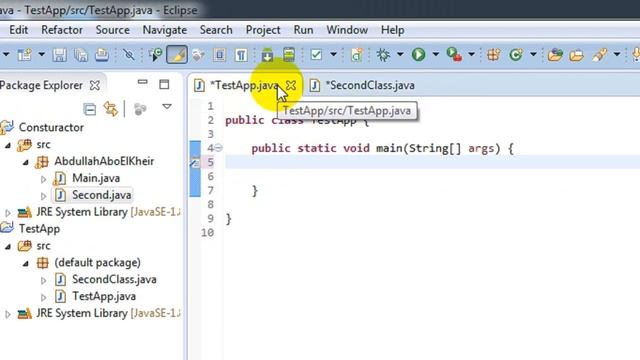Click the Next Annotation down-arrow icon
Viewport: 640px width, 360px height.
[267, 55]
